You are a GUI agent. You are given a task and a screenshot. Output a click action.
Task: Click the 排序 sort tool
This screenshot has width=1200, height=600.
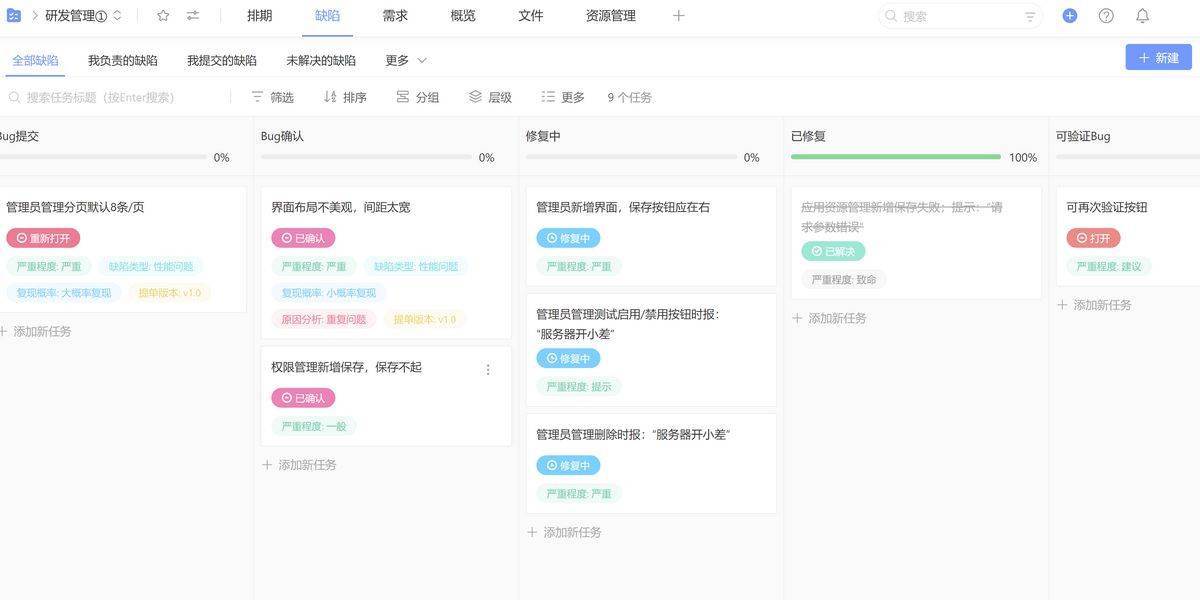[345, 97]
